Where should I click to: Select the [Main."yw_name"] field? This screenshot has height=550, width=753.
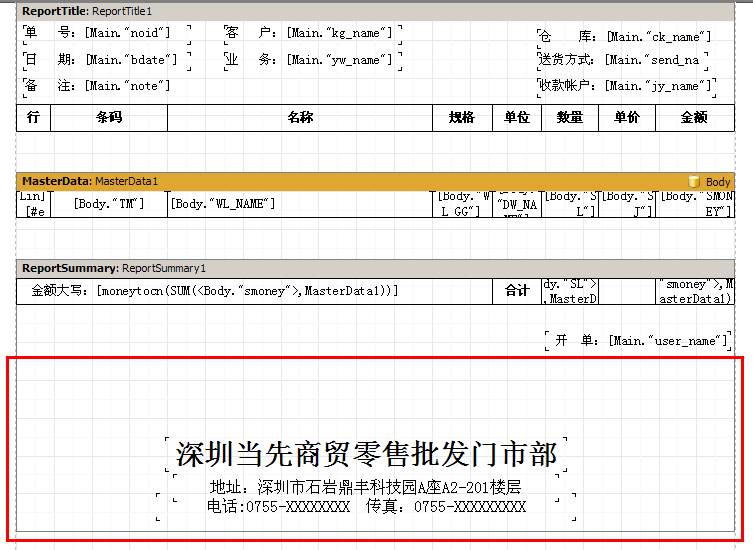coord(313,60)
